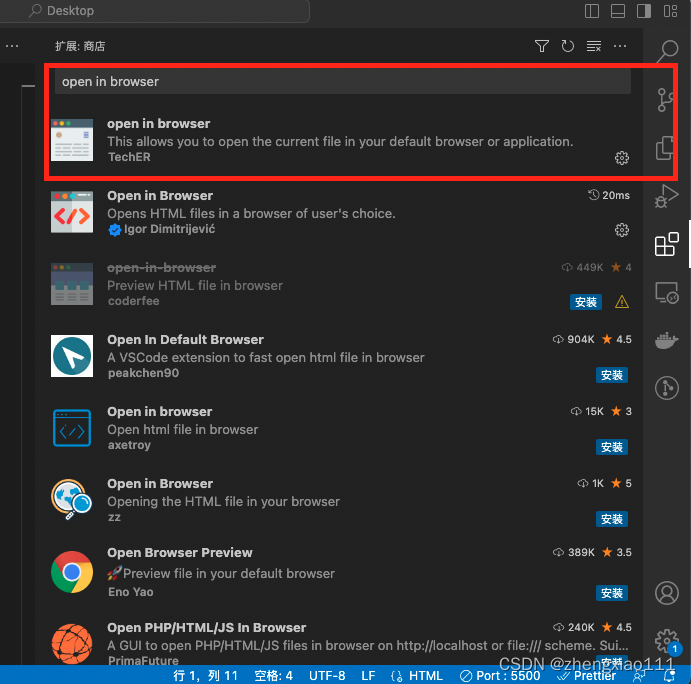Click the Chrome logo extension thumbnail
This screenshot has height=684, width=691.
[72, 572]
